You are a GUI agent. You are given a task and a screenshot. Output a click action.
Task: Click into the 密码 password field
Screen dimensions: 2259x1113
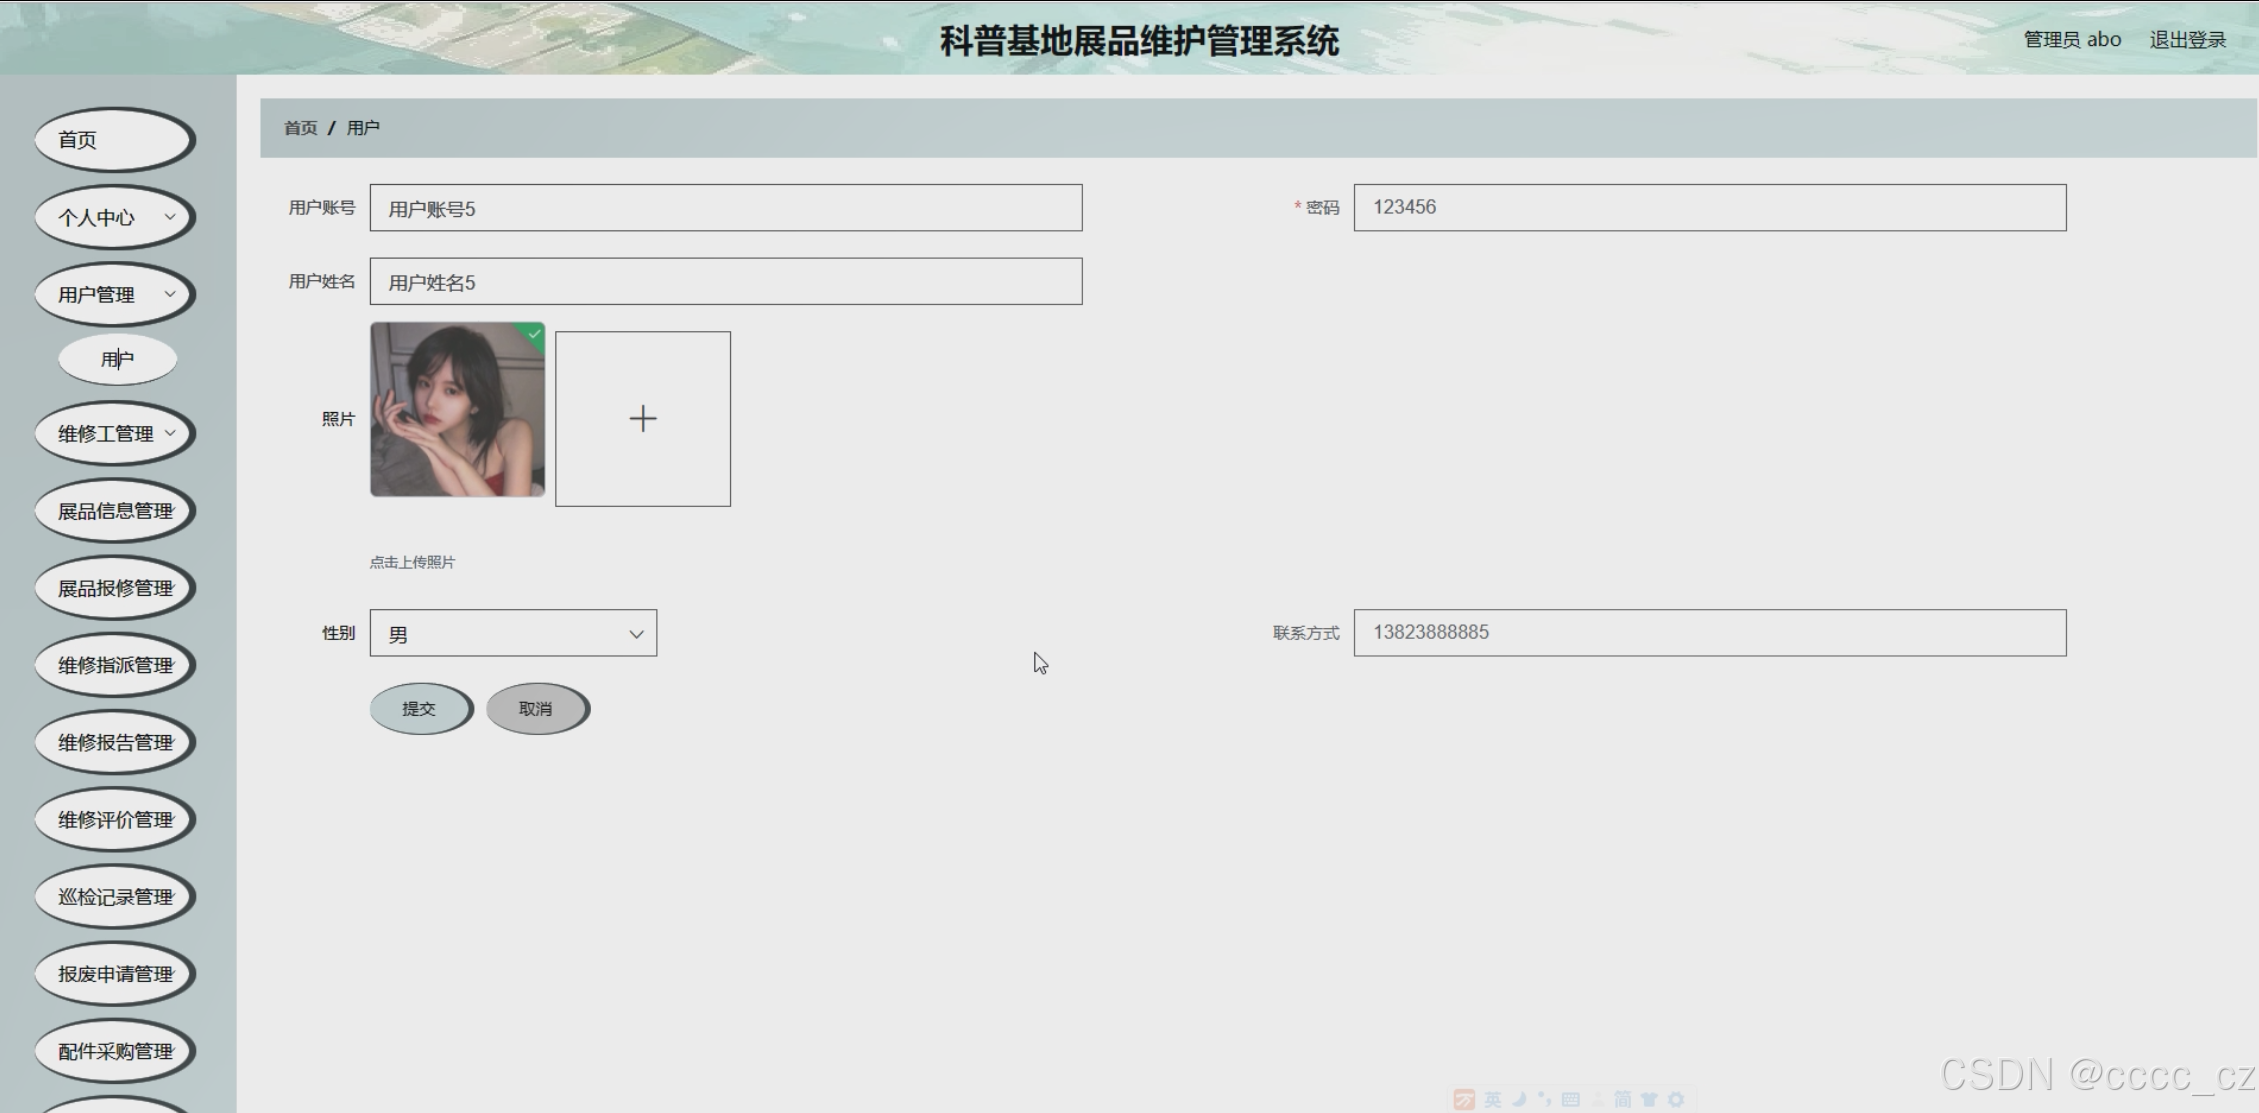click(1709, 207)
